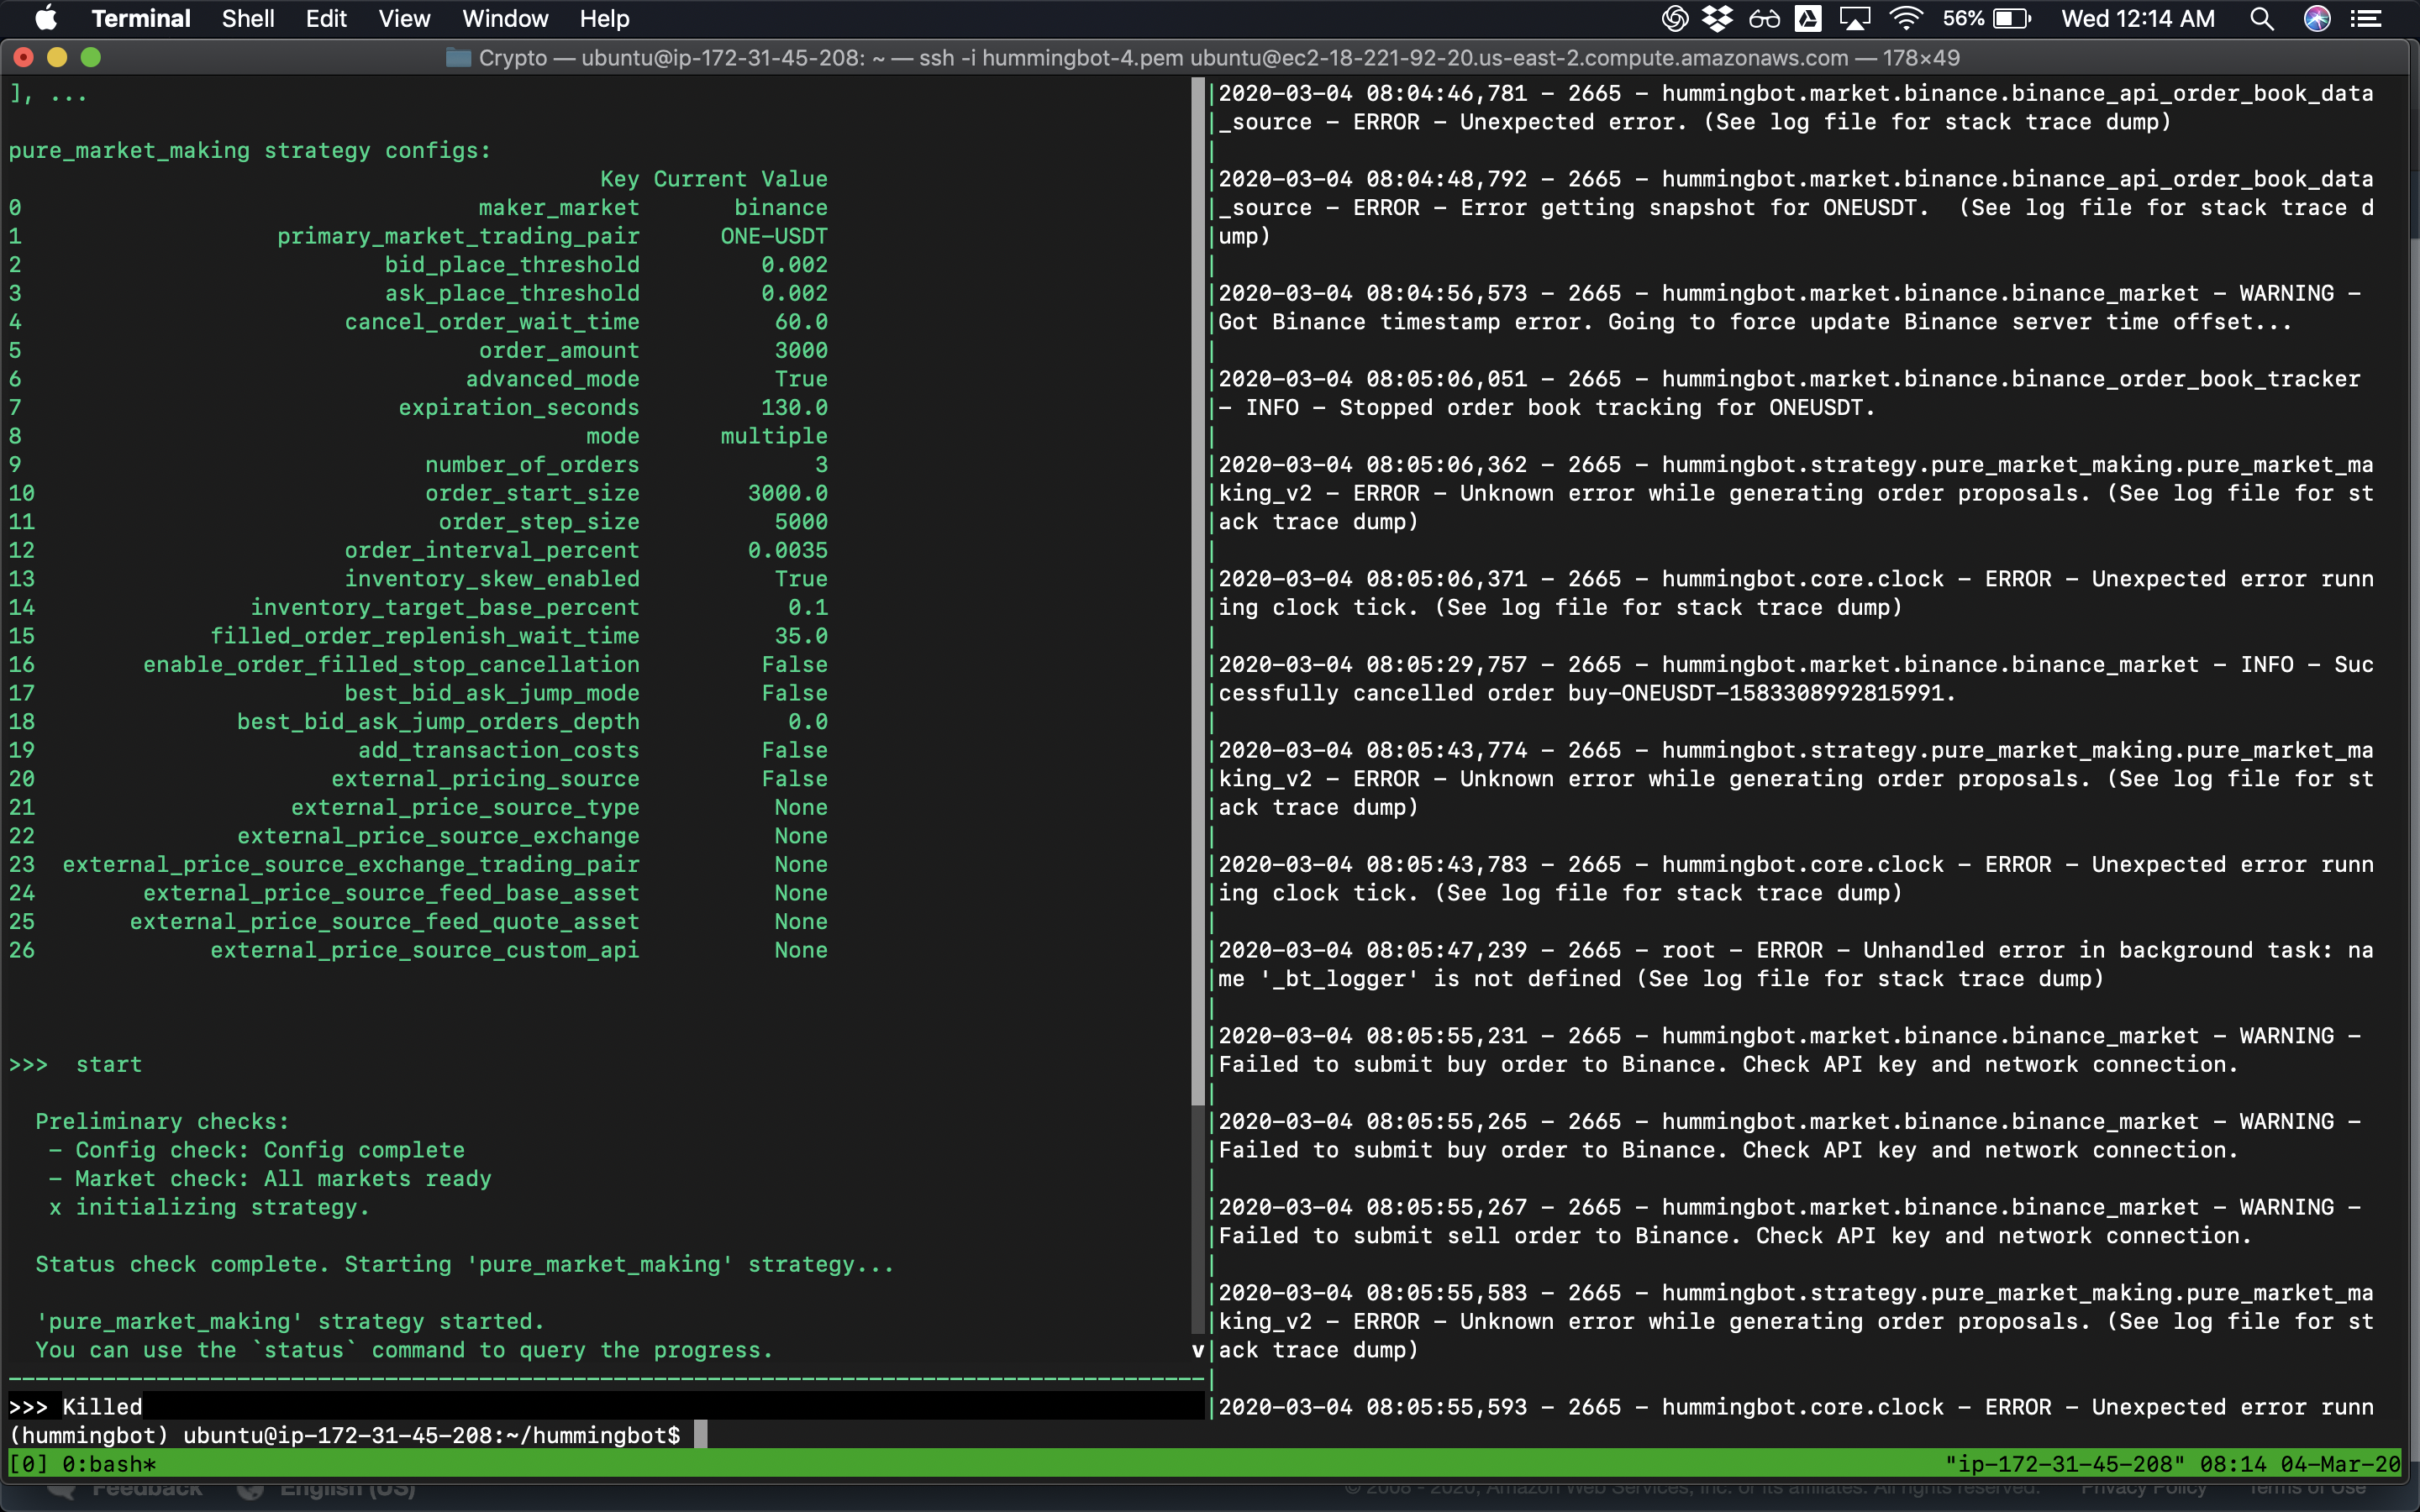
Task: Click the 'add_transaction_costs' config key
Action: [499, 750]
